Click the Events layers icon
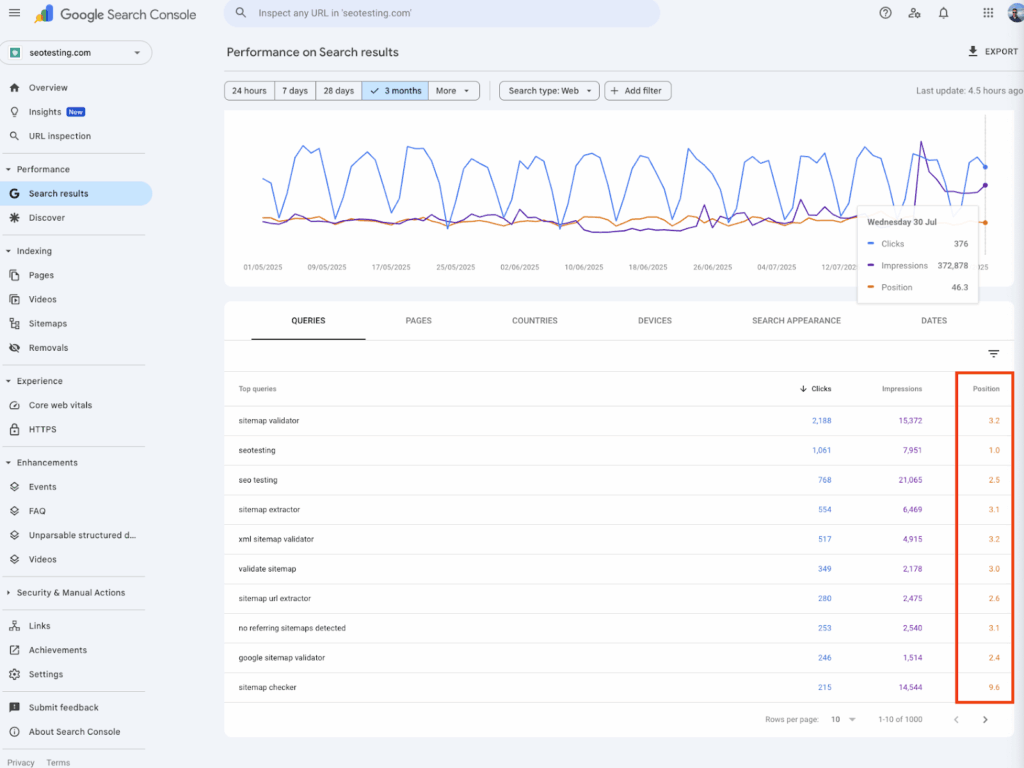Screen dimensions: 1024x768 click(x=14, y=487)
